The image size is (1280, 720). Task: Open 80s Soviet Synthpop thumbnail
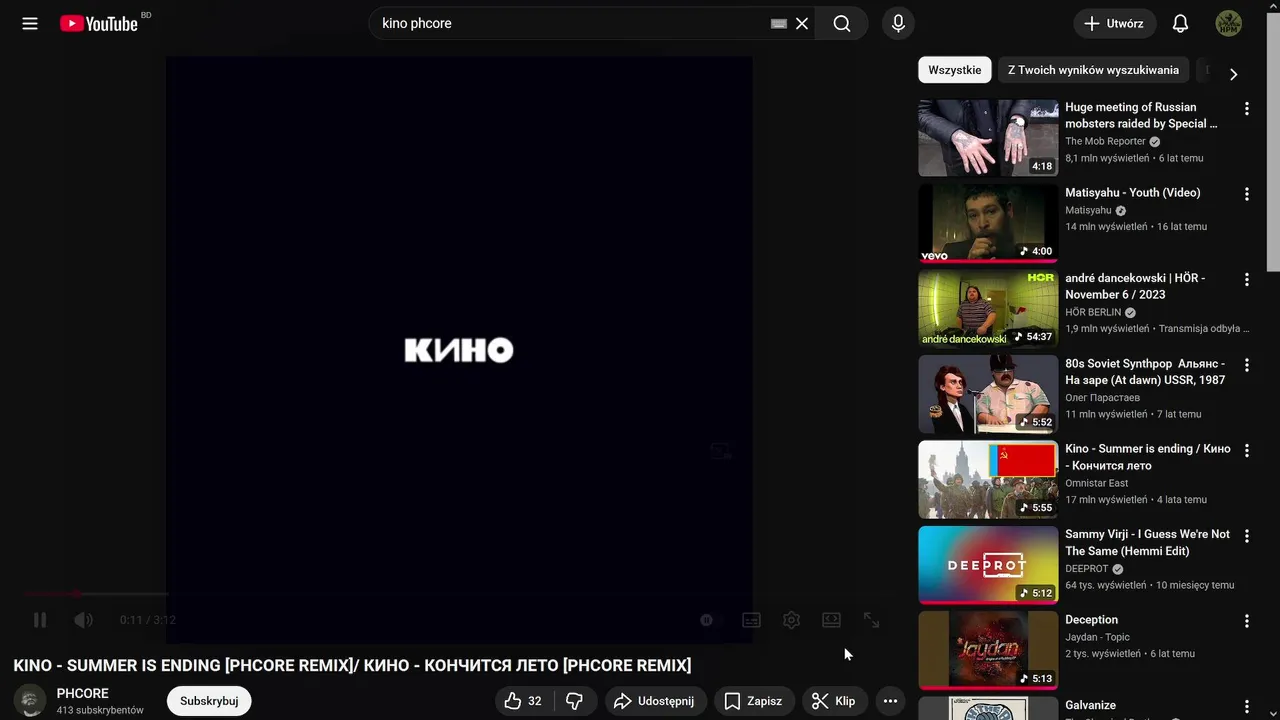point(988,394)
